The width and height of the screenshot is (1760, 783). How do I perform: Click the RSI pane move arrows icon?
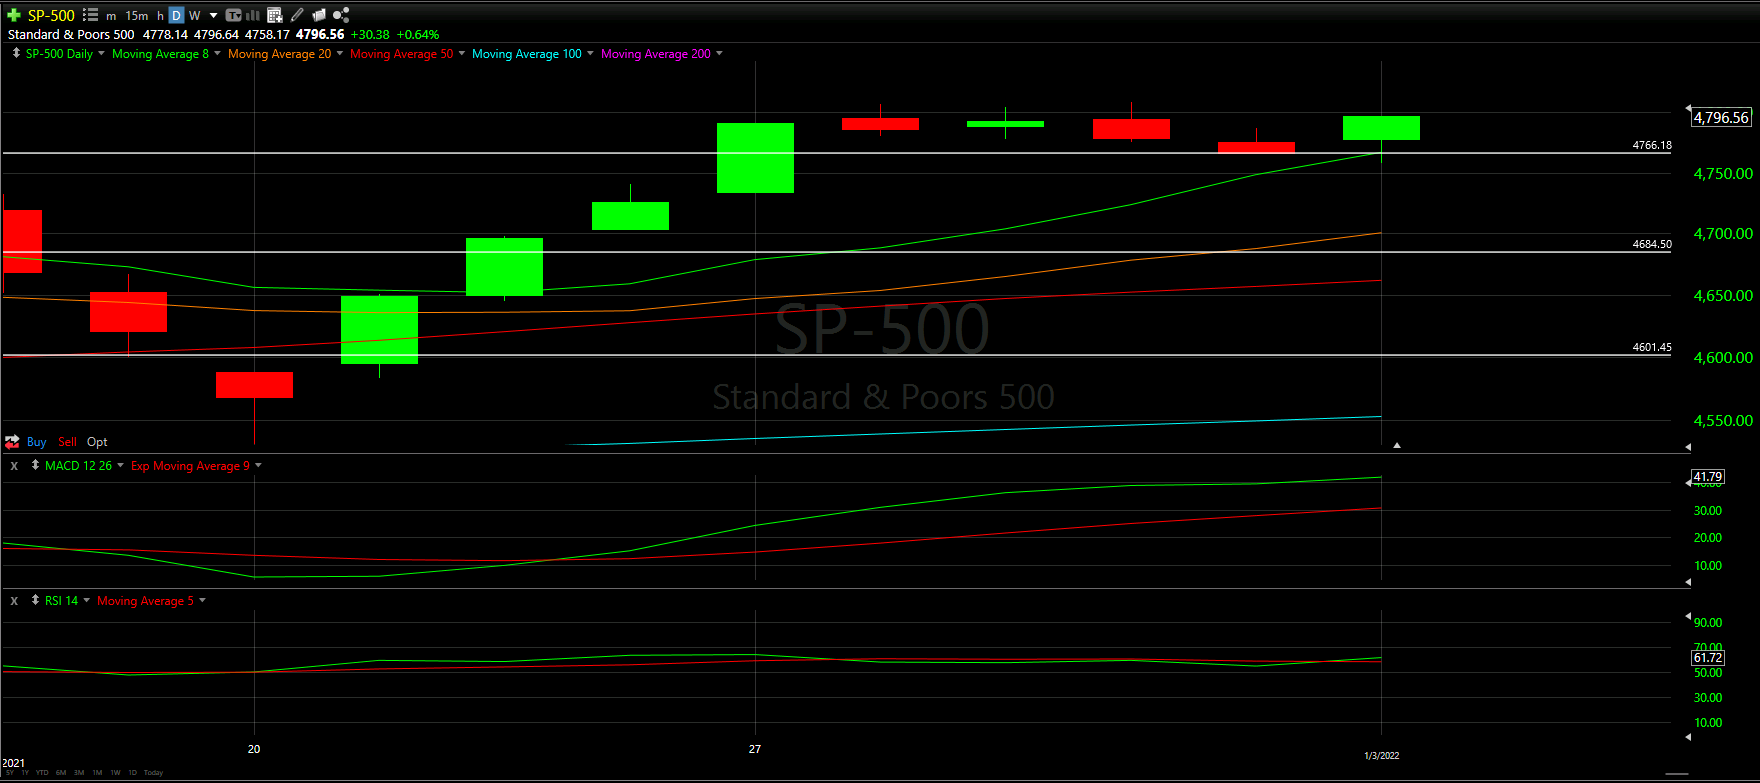[x=35, y=600]
